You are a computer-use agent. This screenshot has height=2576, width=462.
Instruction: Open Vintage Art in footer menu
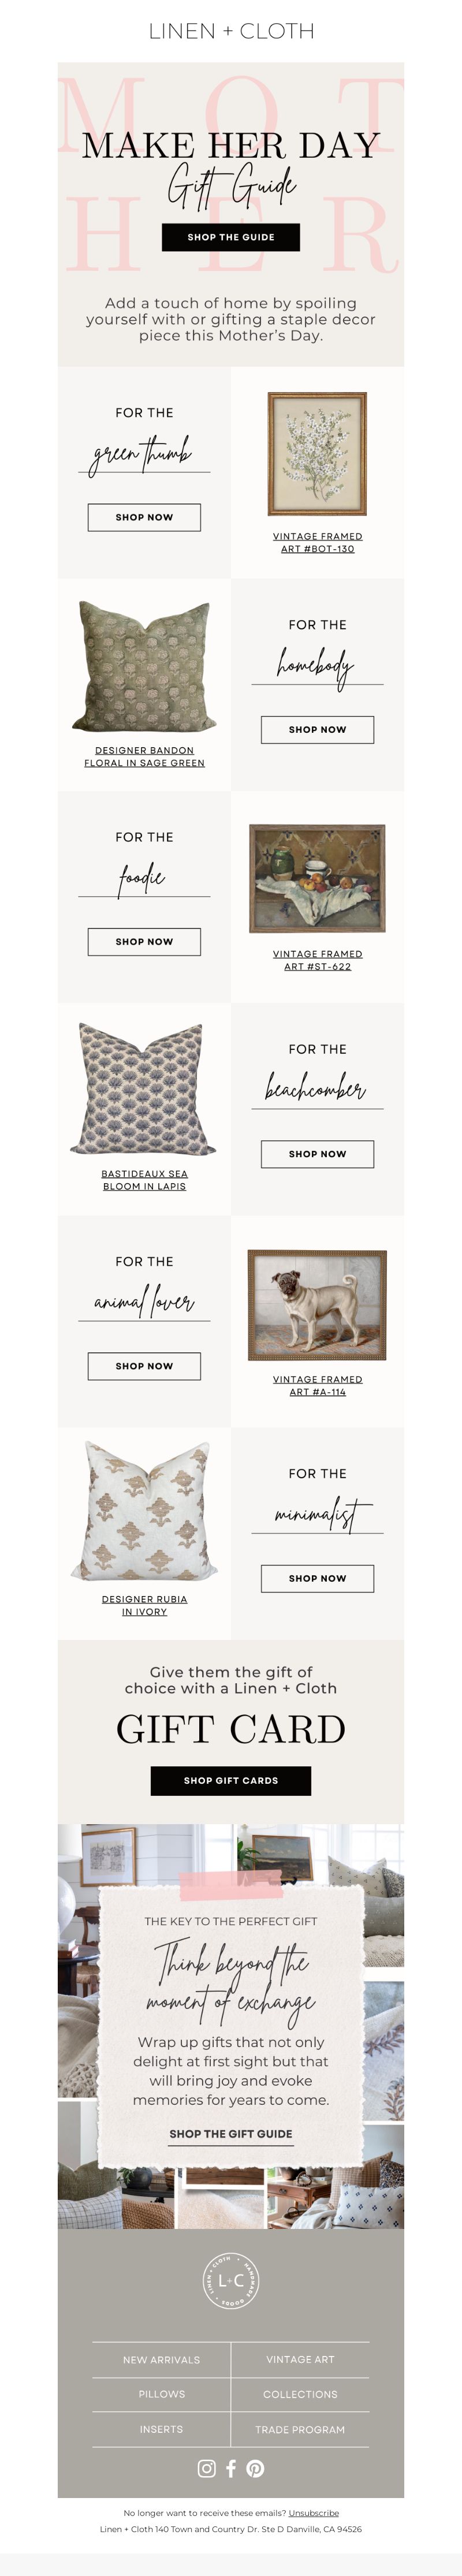pyautogui.click(x=300, y=2359)
